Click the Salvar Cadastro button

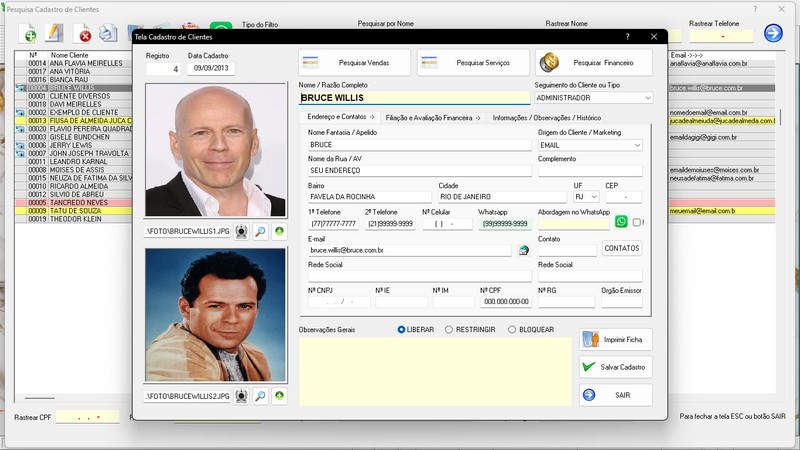tap(616, 367)
